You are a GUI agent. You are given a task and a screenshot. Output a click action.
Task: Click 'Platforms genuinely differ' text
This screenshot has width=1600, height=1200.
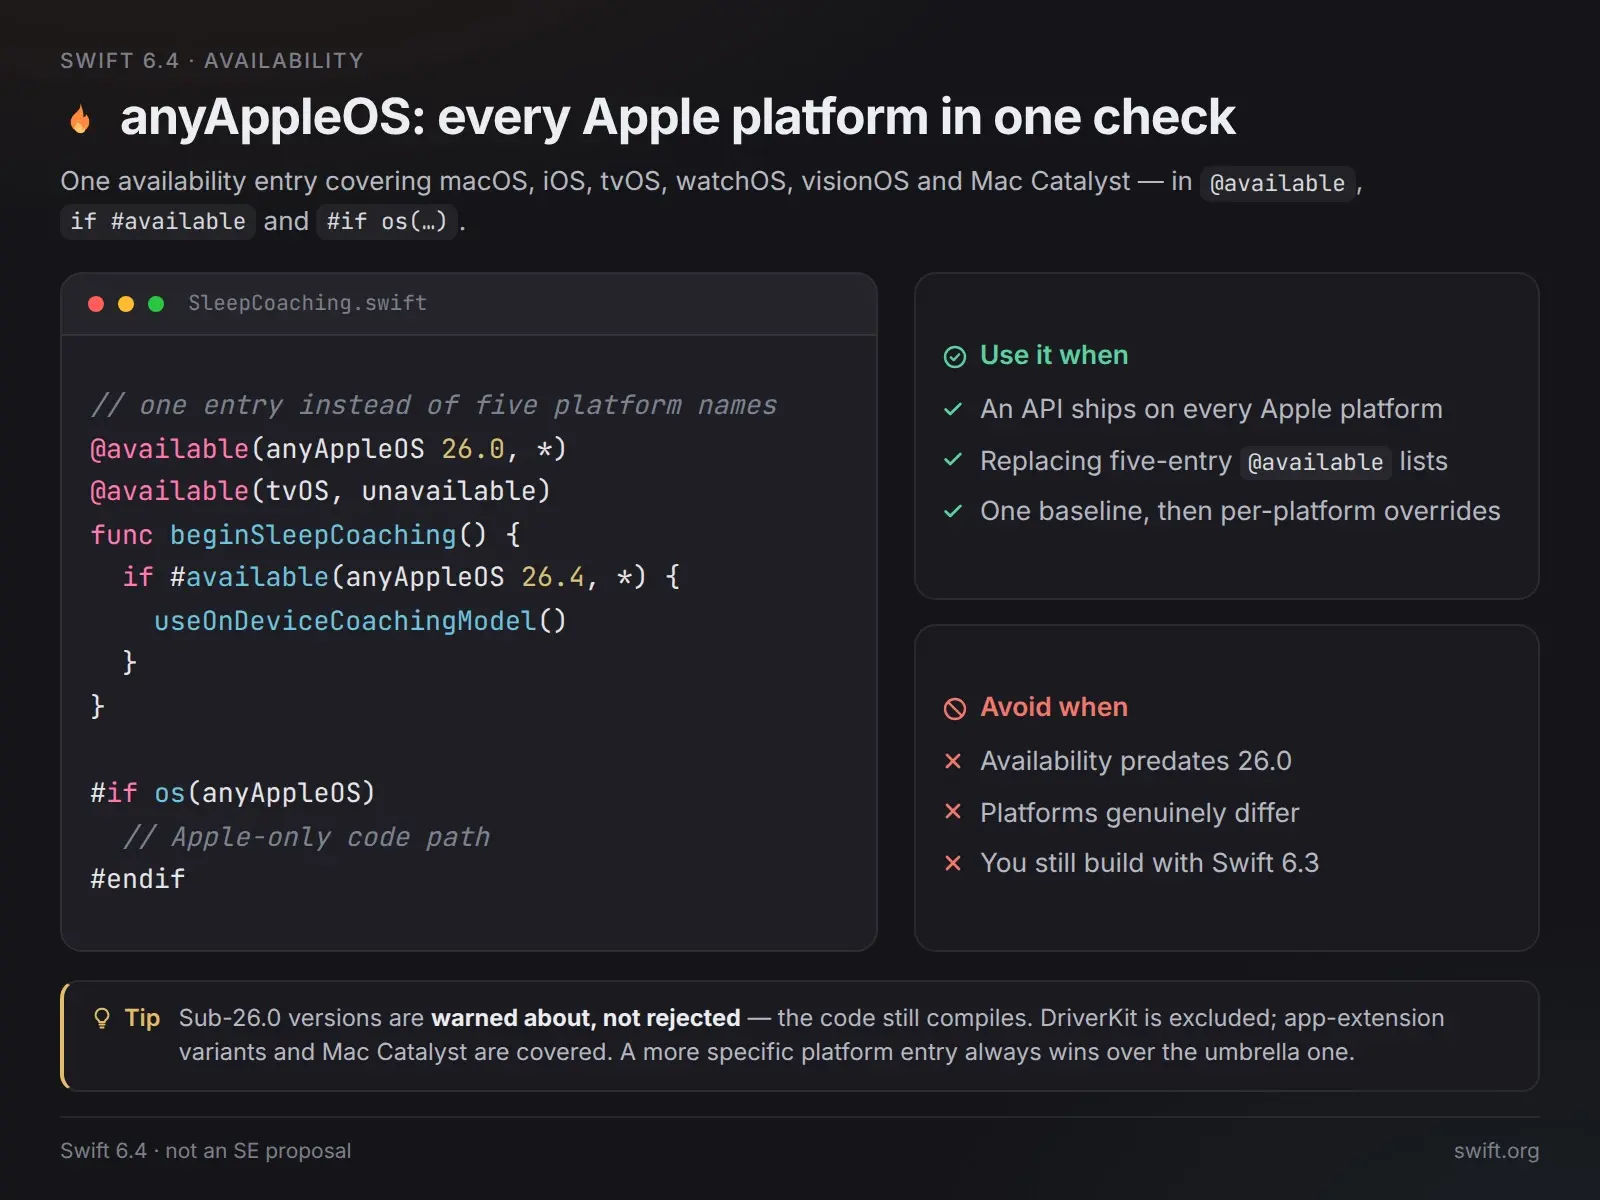click(x=1140, y=813)
